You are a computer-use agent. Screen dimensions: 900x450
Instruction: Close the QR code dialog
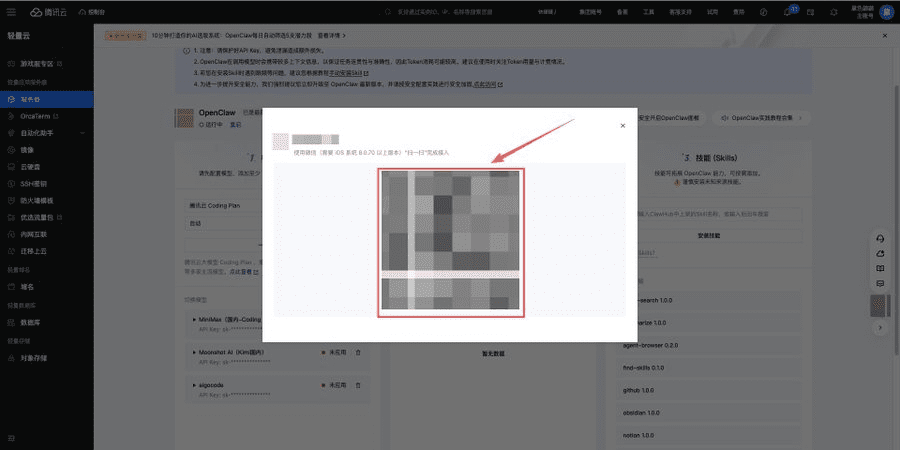coord(623,125)
